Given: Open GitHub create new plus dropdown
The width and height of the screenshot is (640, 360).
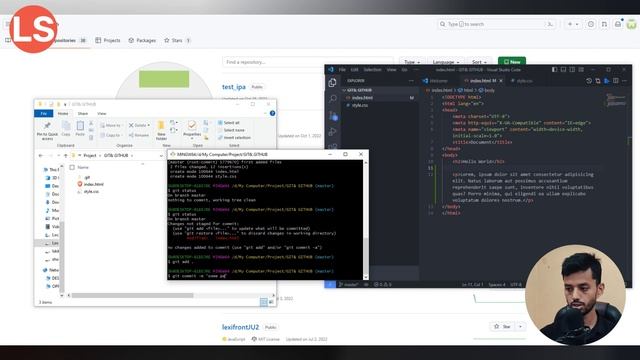Looking at the screenshot, I should [573, 24].
